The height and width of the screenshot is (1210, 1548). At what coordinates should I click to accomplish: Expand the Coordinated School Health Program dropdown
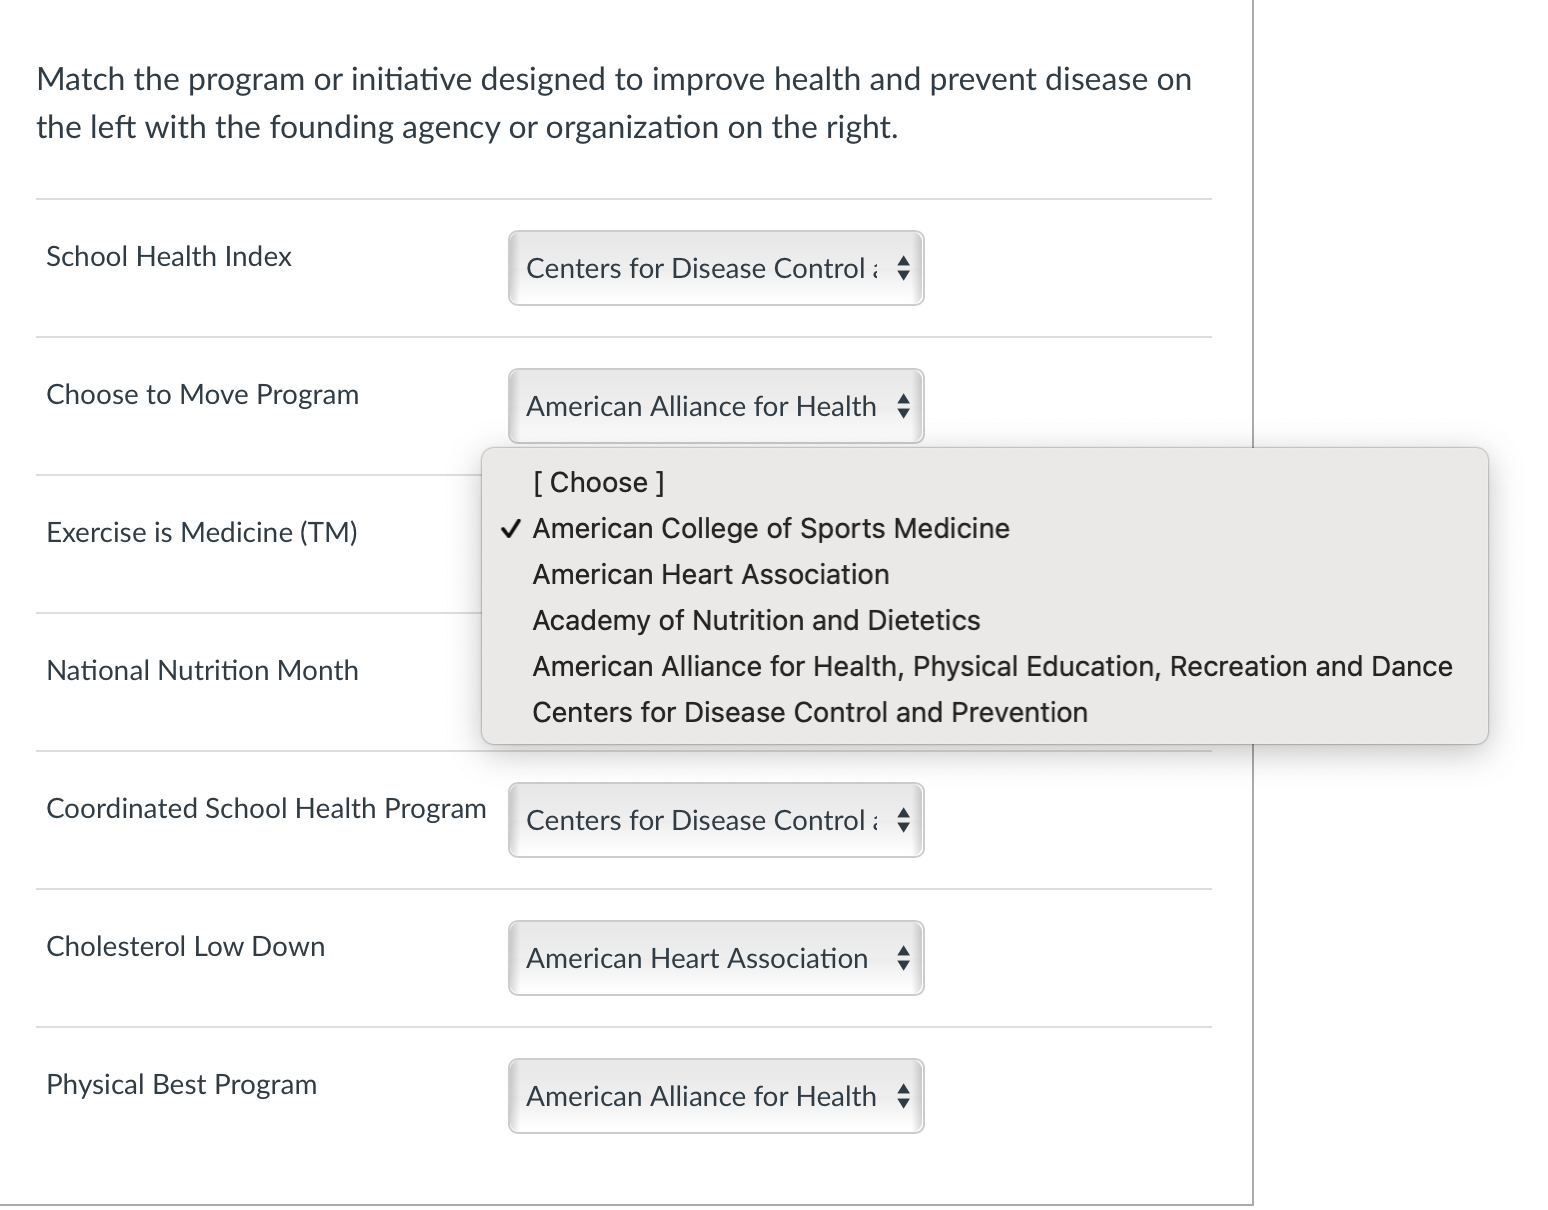click(x=715, y=820)
